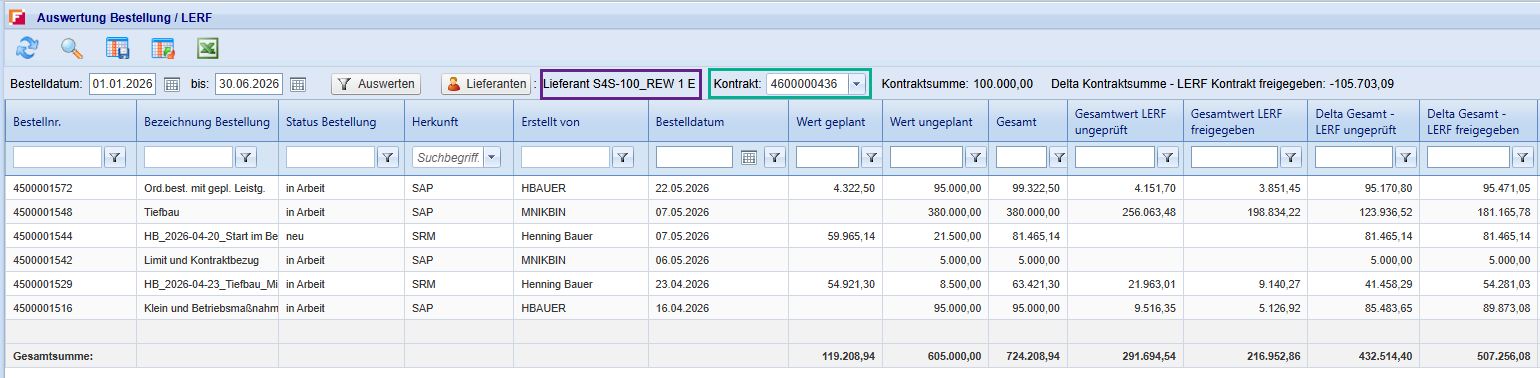
Task: Click the table save layout icon
Action: pyautogui.click(x=118, y=47)
